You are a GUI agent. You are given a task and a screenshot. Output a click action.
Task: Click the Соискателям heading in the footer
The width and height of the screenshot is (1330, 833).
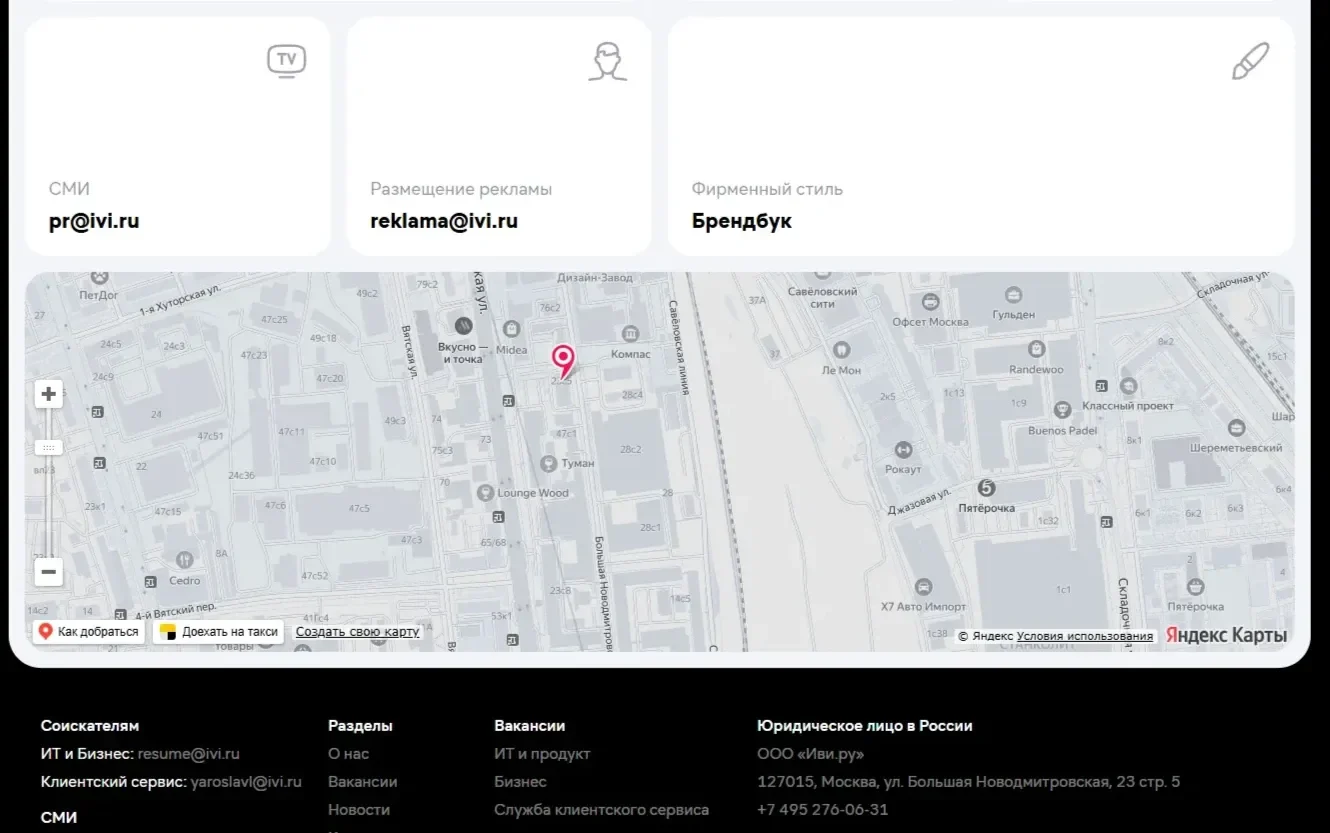(x=90, y=726)
